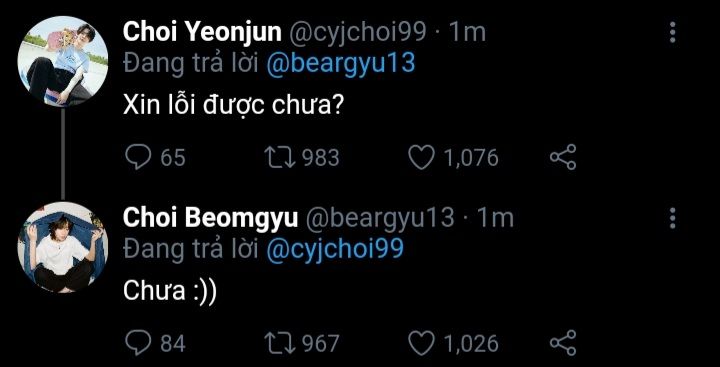Retweet Choi Yeonjun's tweet
The width and height of the screenshot is (720, 367).
280,157
